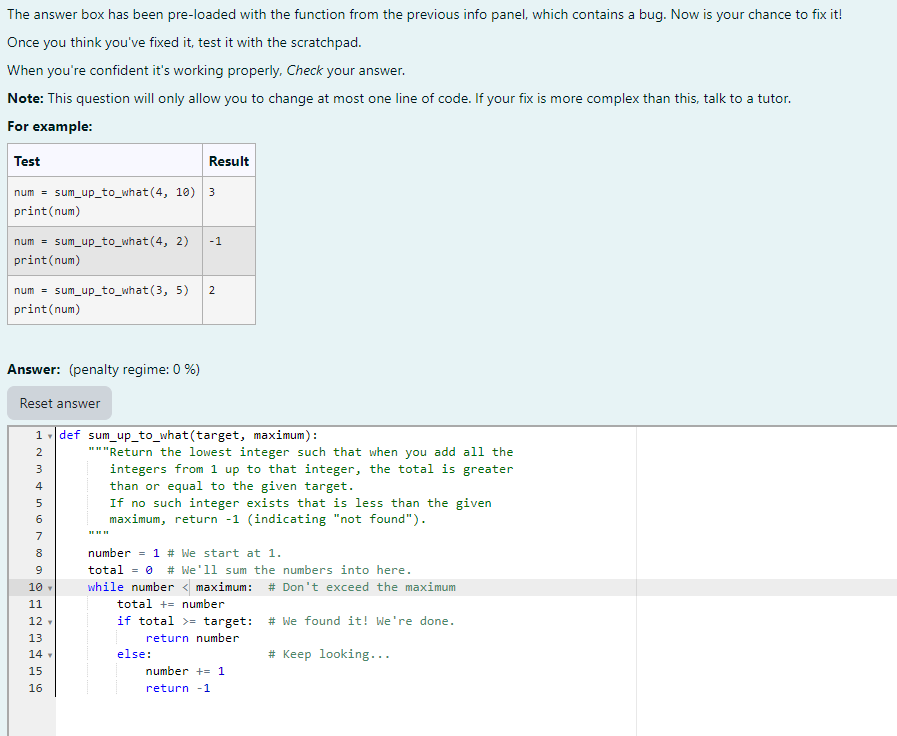Click the 'Result' table header
Image resolution: width=897 pixels, height=736 pixels.
(229, 161)
